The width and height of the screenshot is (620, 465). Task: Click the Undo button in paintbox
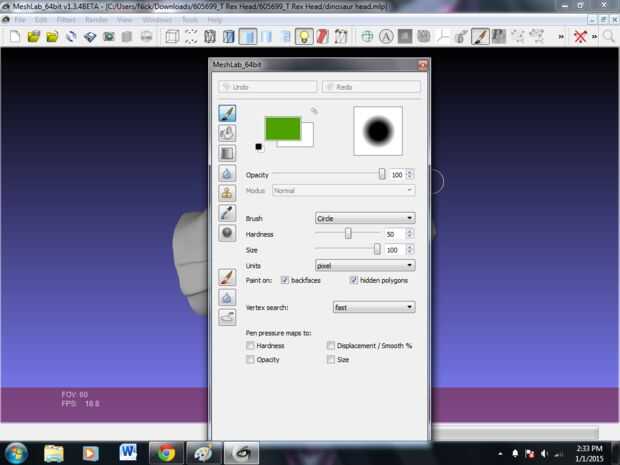click(268, 87)
